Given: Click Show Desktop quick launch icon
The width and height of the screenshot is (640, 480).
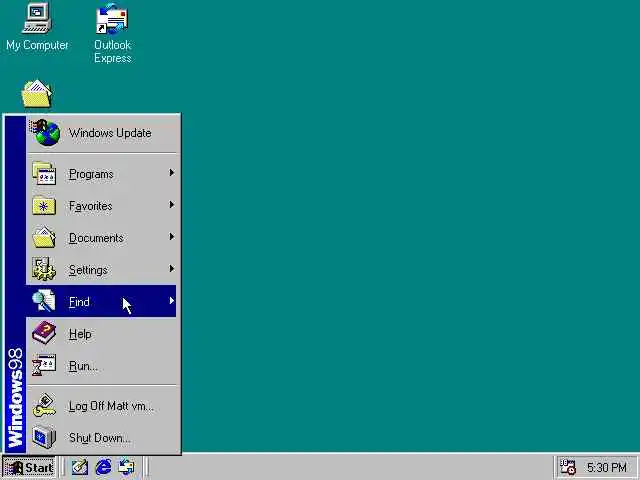Looking at the screenshot, I should pos(80,467).
